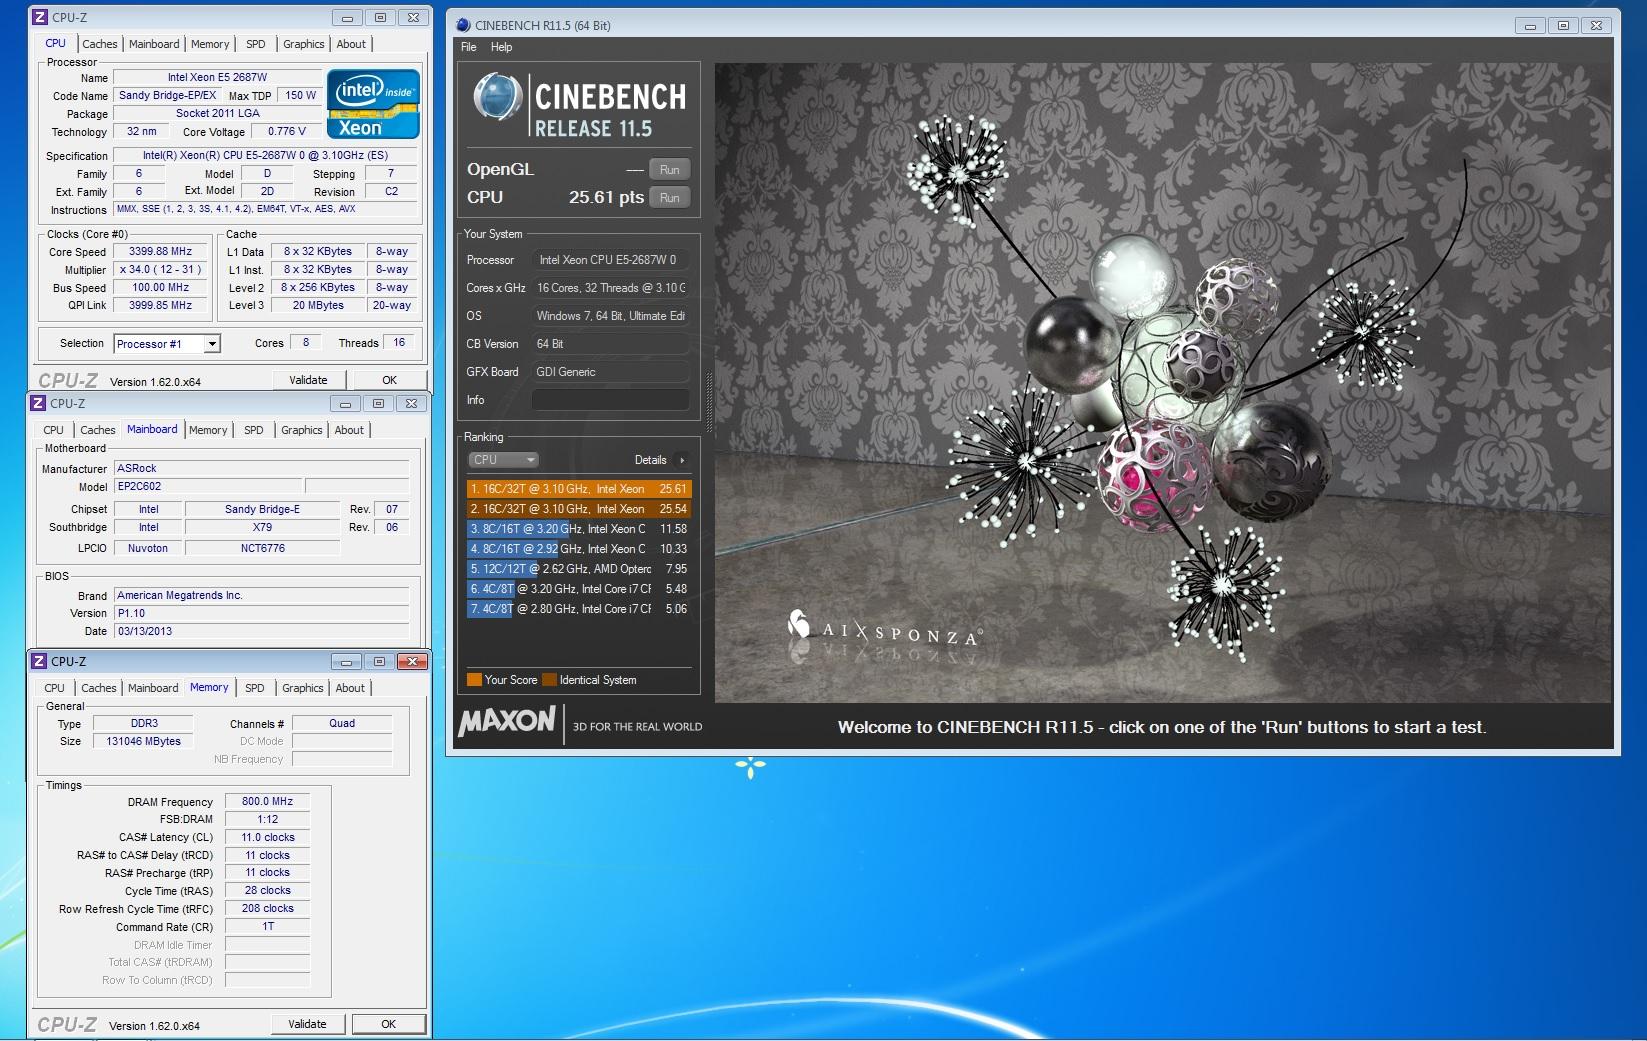Select ranking row 12C/12T AMD Opteron
Viewport: 1647px width, 1041px height.
[x=579, y=569]
